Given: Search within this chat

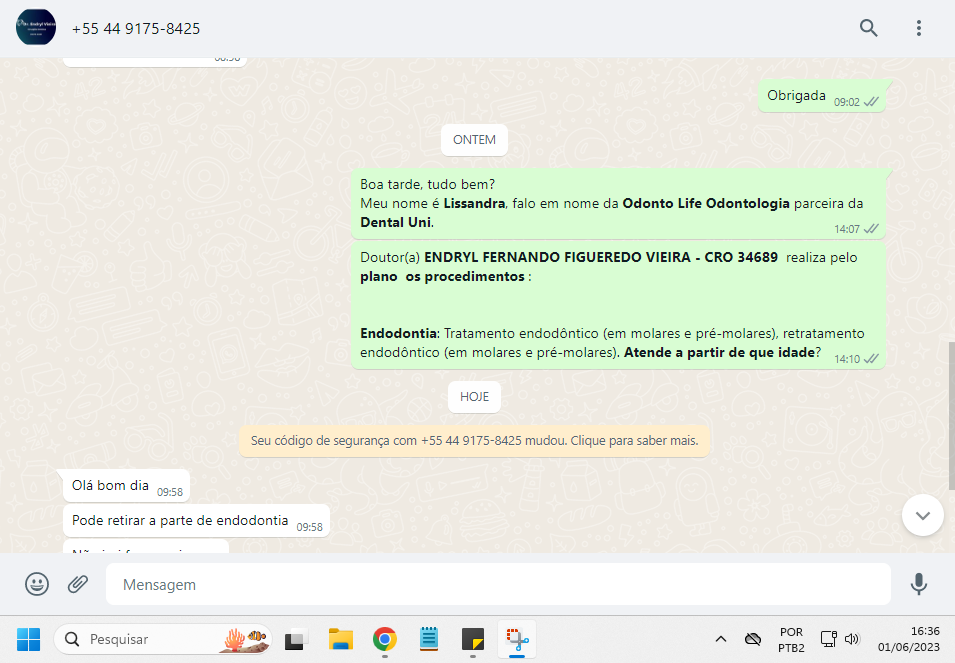Looking at the screenshot, I should pyautogui.click(x=869, y=28).
